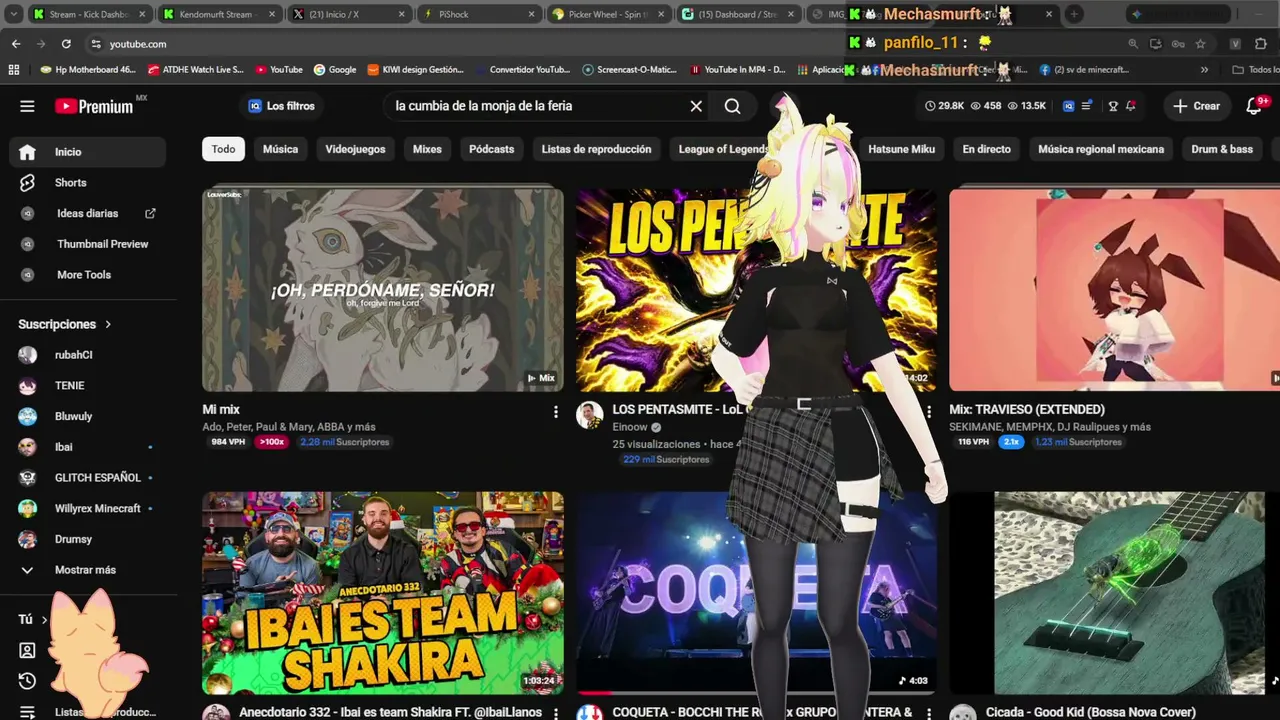Open the LOS PENTASMITE video title
This screenshot has width=1280, height=720.
point(676,409)
